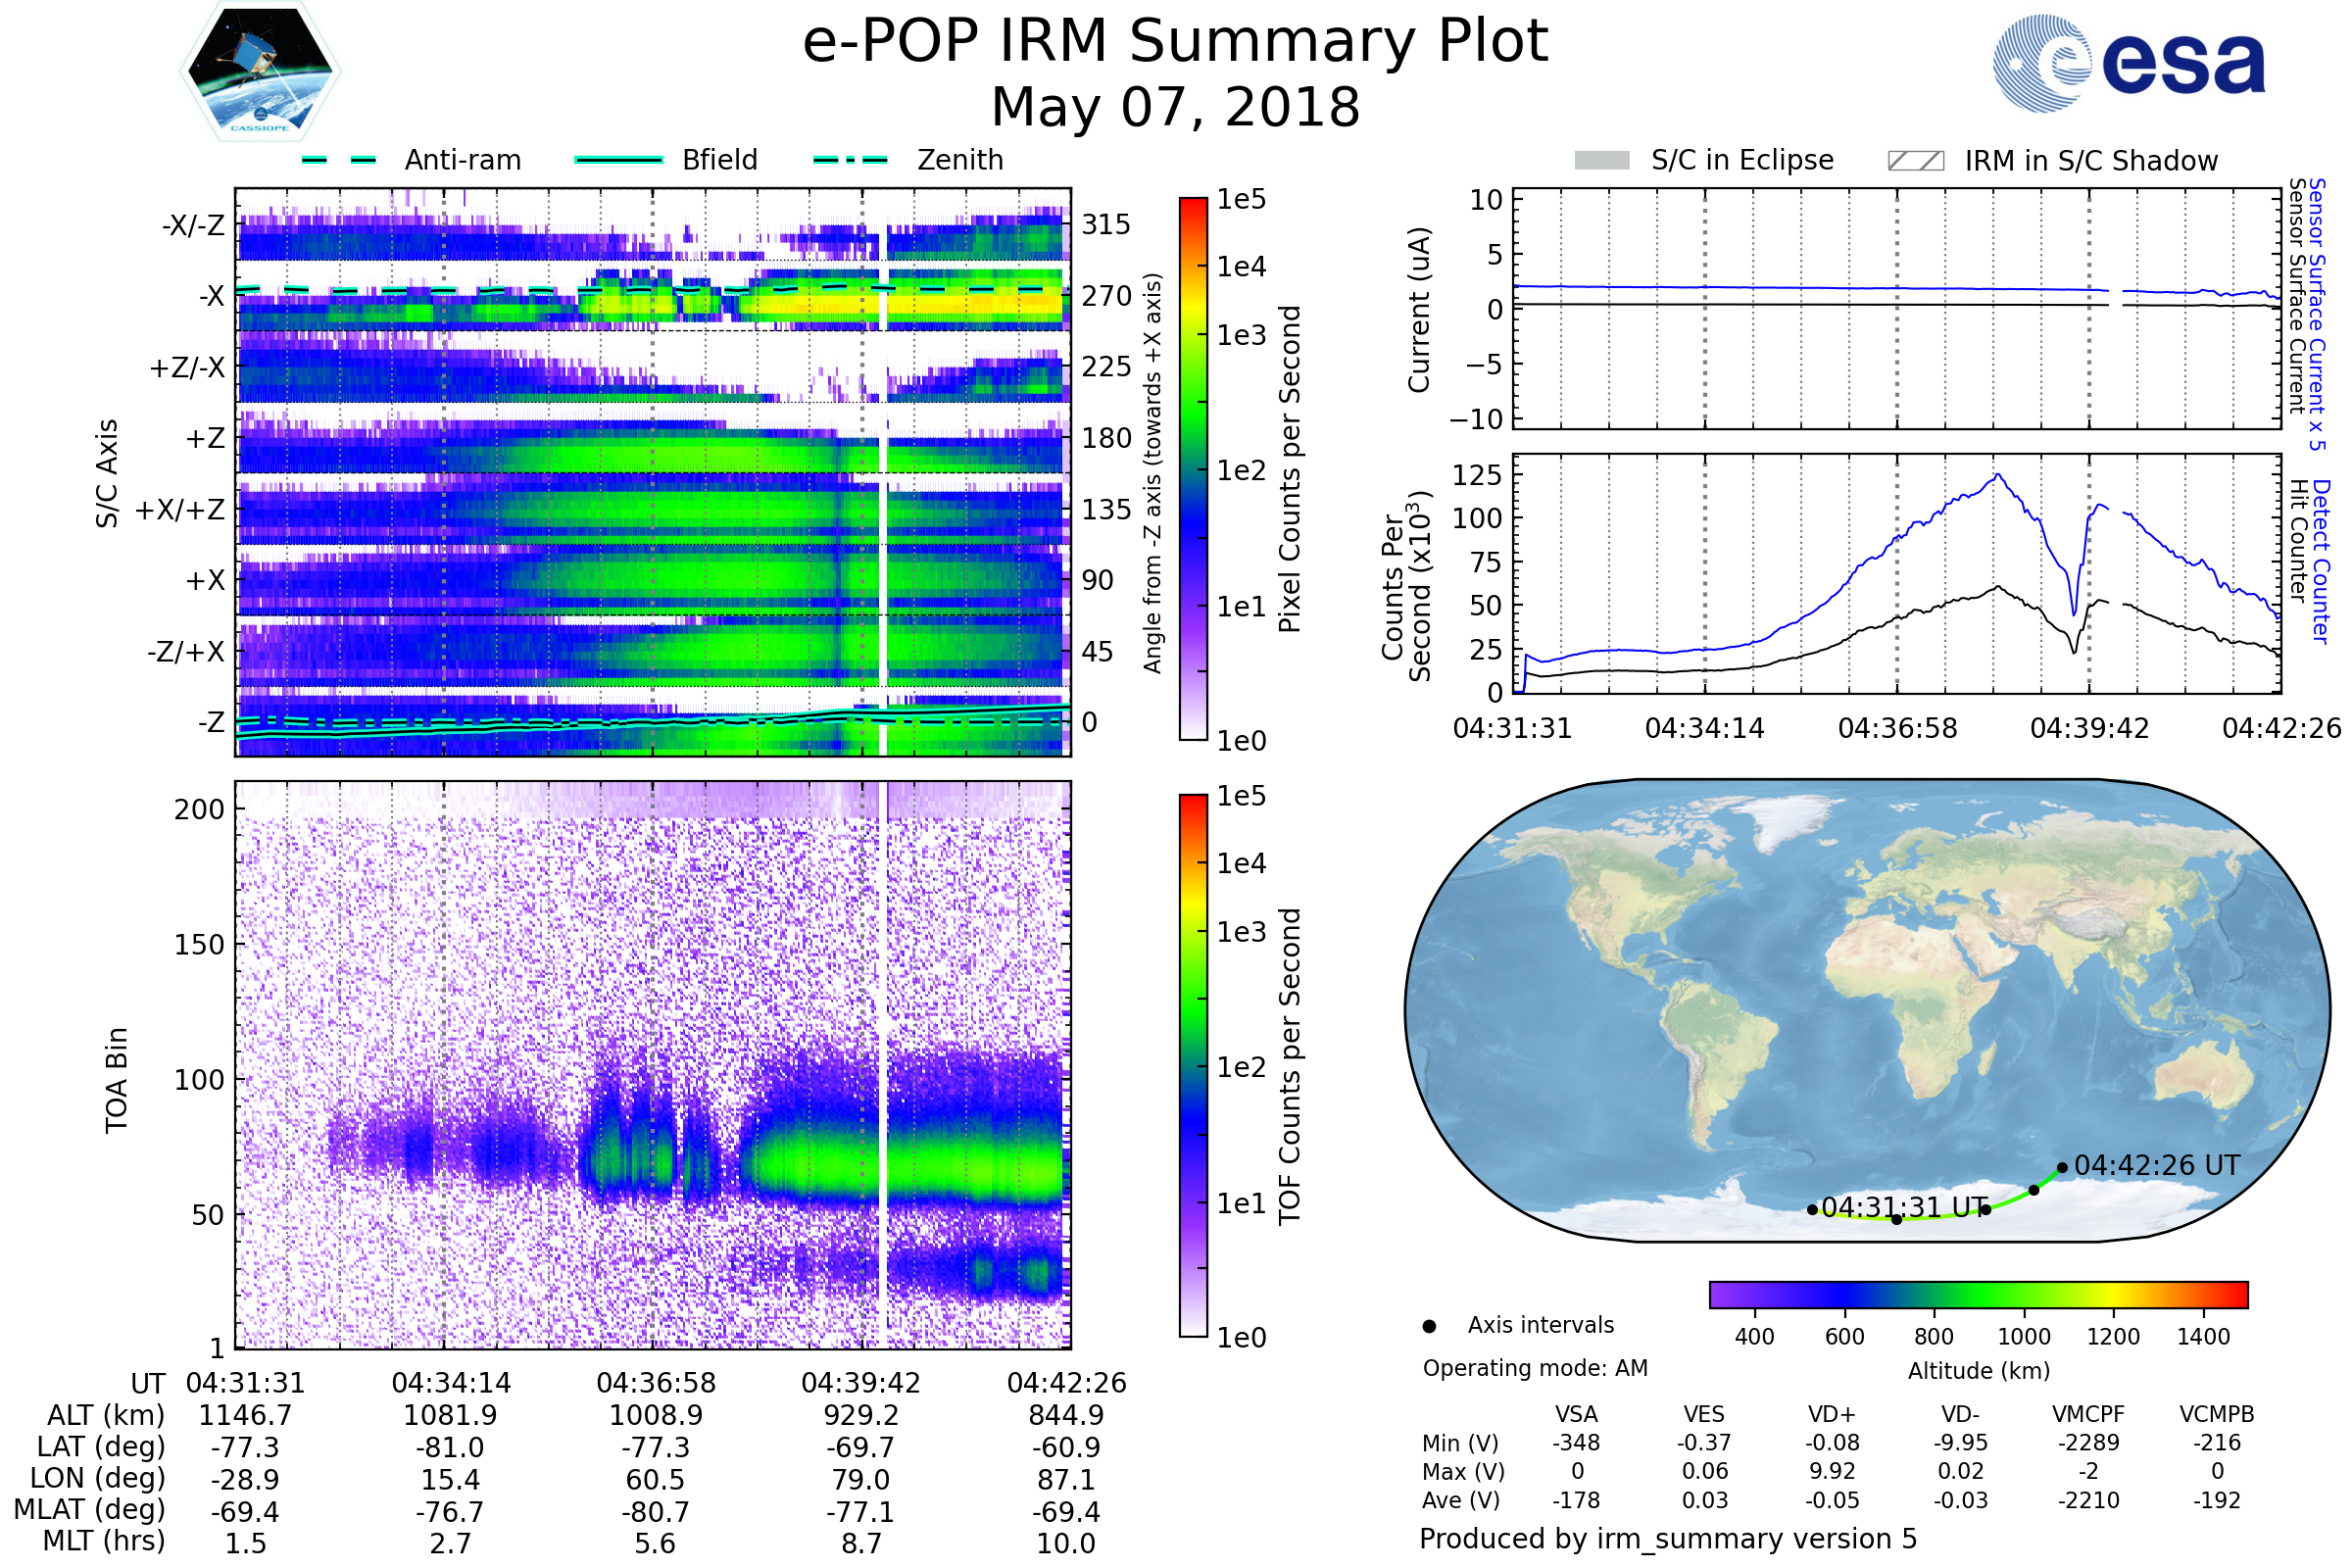Click the Axis intervals black dot marker
This screenshot has height=1568, width=2352.
coord(1429,1326)
